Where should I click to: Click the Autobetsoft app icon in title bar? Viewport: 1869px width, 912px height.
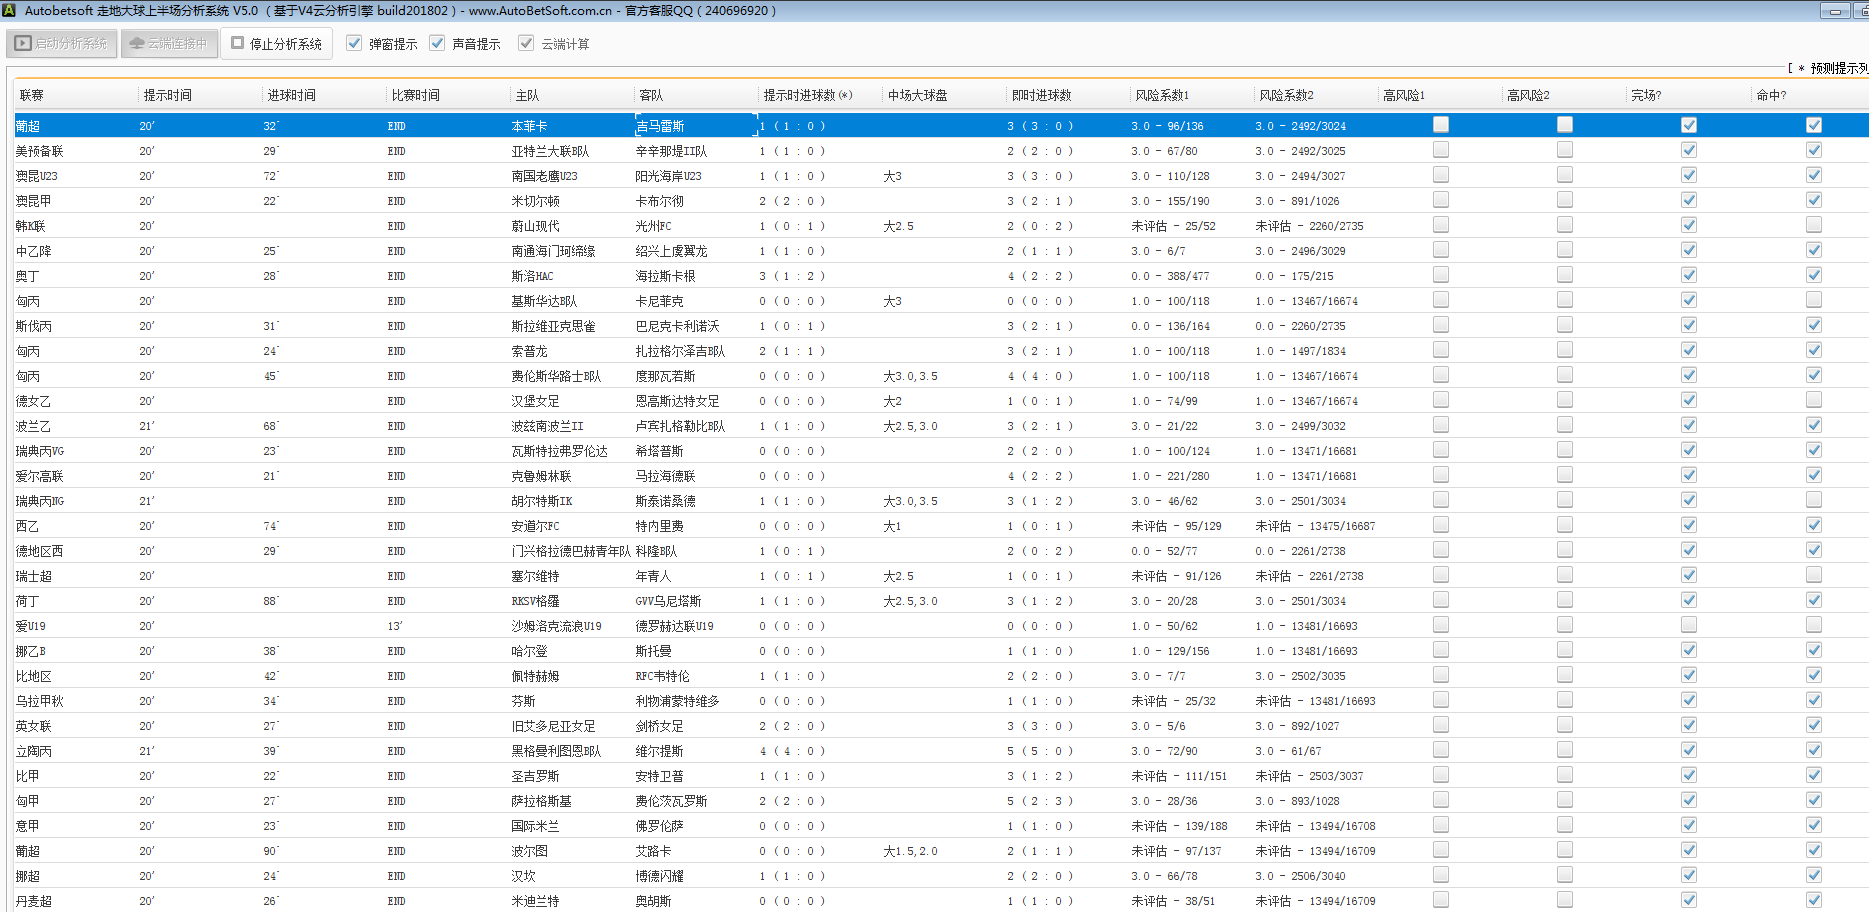click(x=10, y=10)
